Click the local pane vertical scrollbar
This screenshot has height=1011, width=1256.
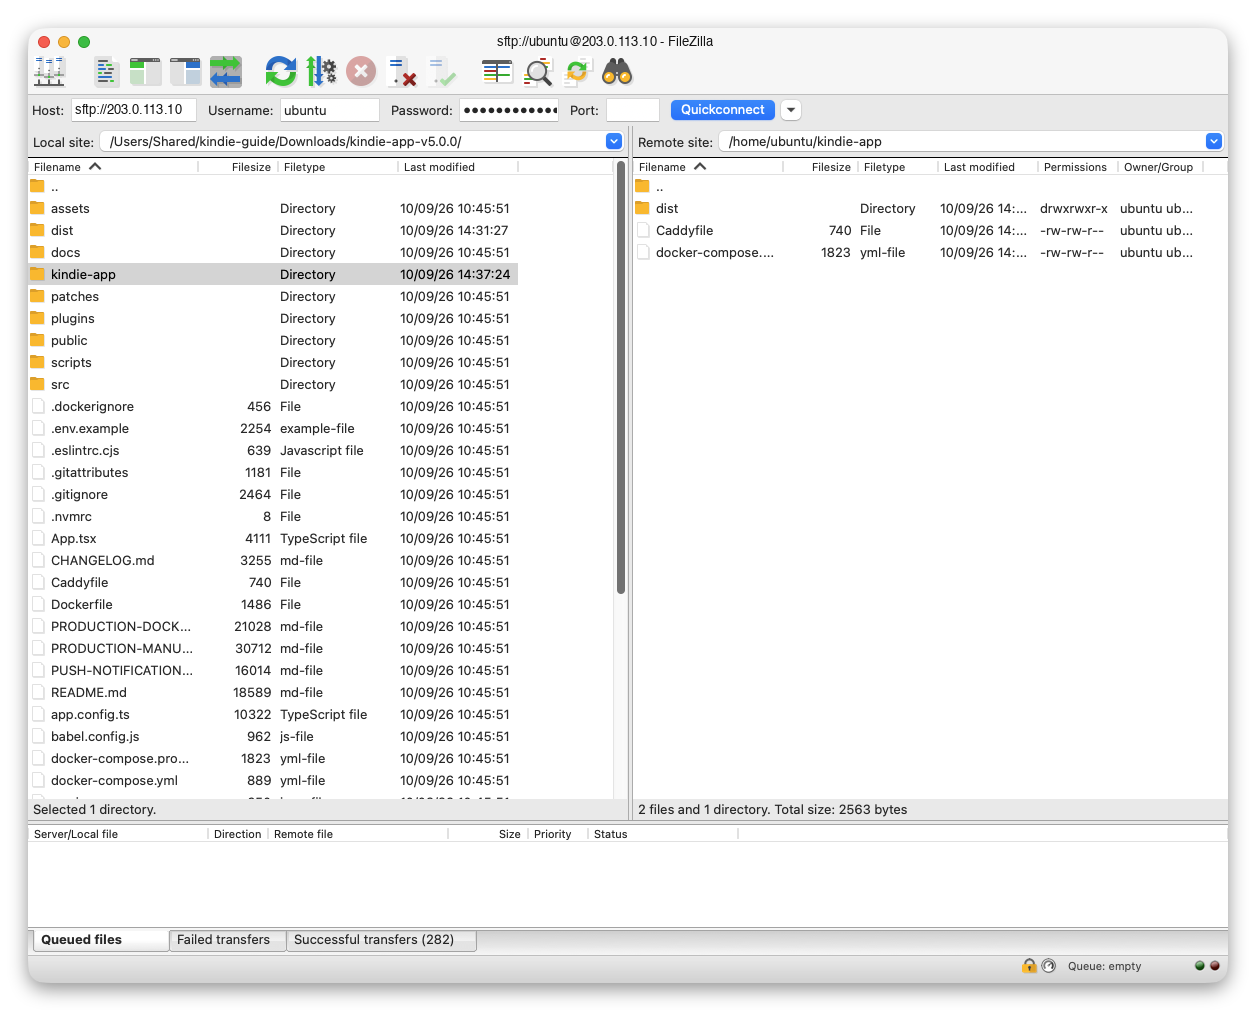pyautogui.click(x=621, y=378)
